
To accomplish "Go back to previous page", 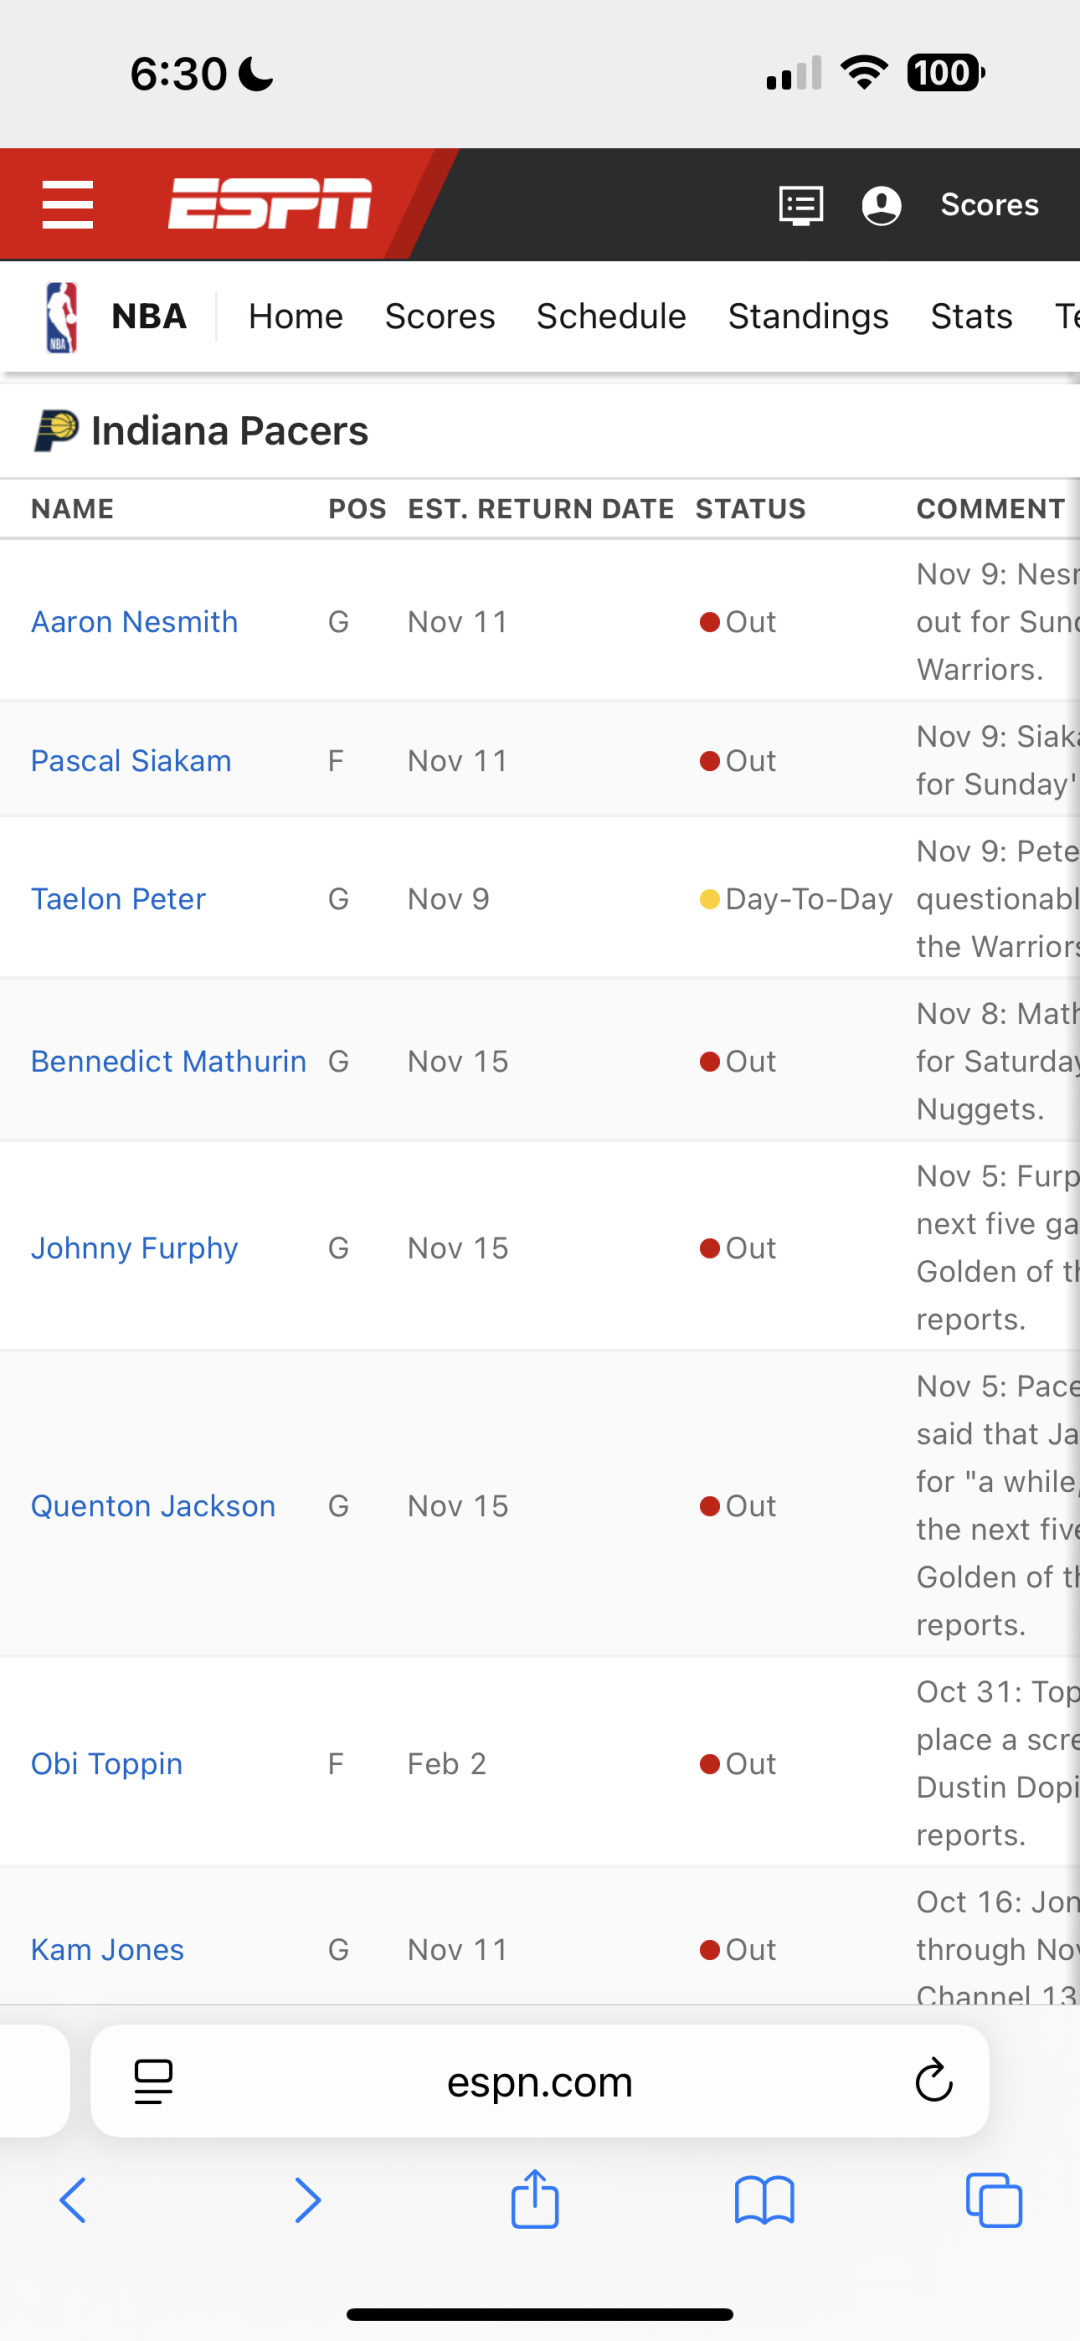I will (x=73, y=2200).
